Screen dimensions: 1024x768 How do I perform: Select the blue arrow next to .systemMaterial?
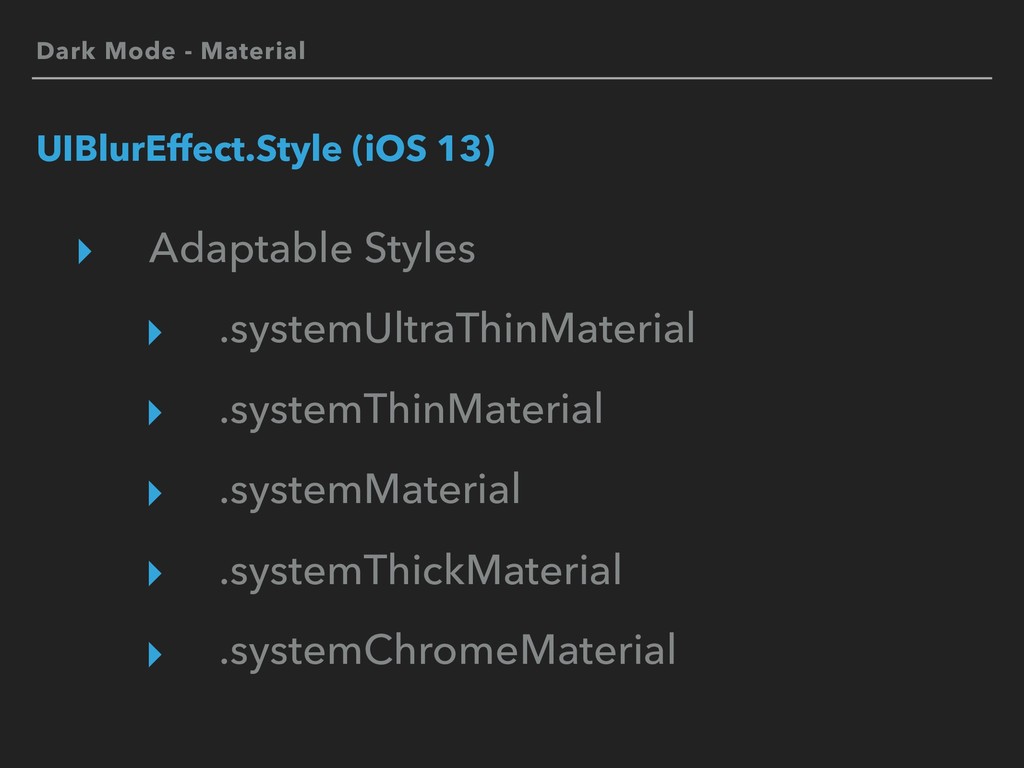tap(155, 493)
